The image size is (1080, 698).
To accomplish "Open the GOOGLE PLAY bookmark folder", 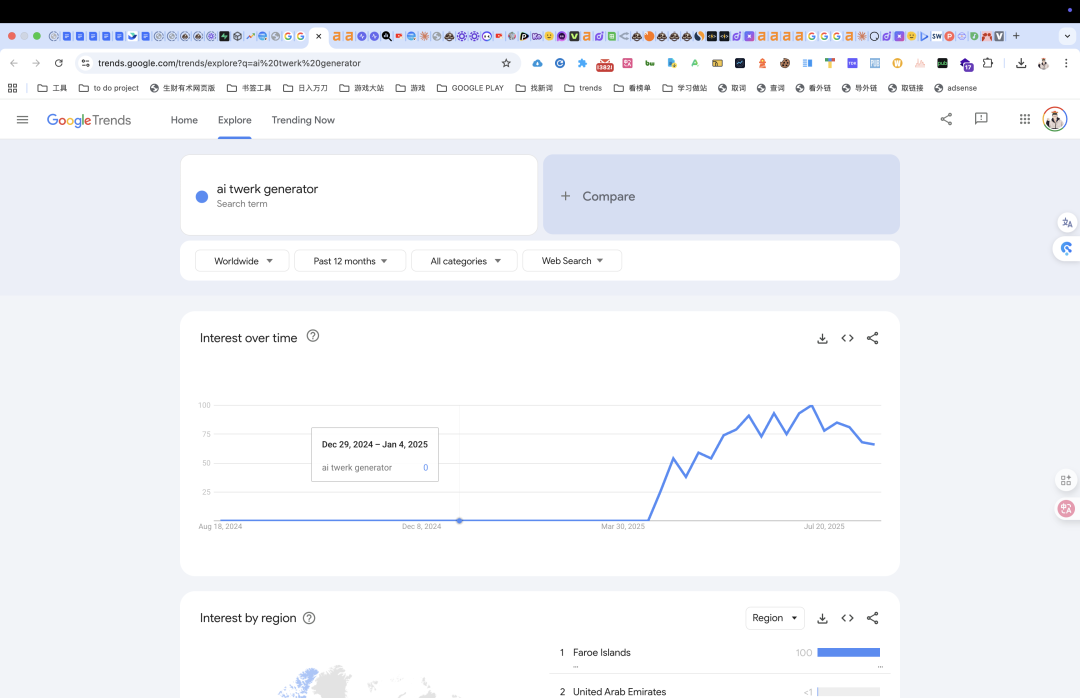I will click(x=470, y=88).
